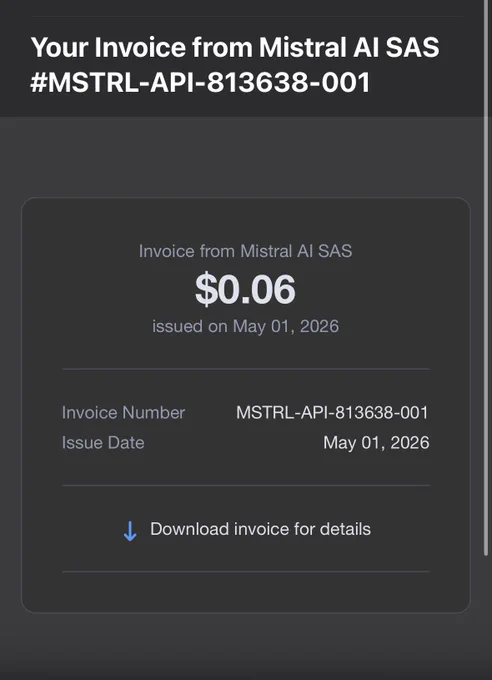Click the Invoice Number field label

pyautogui.click(x=123, y=412)
